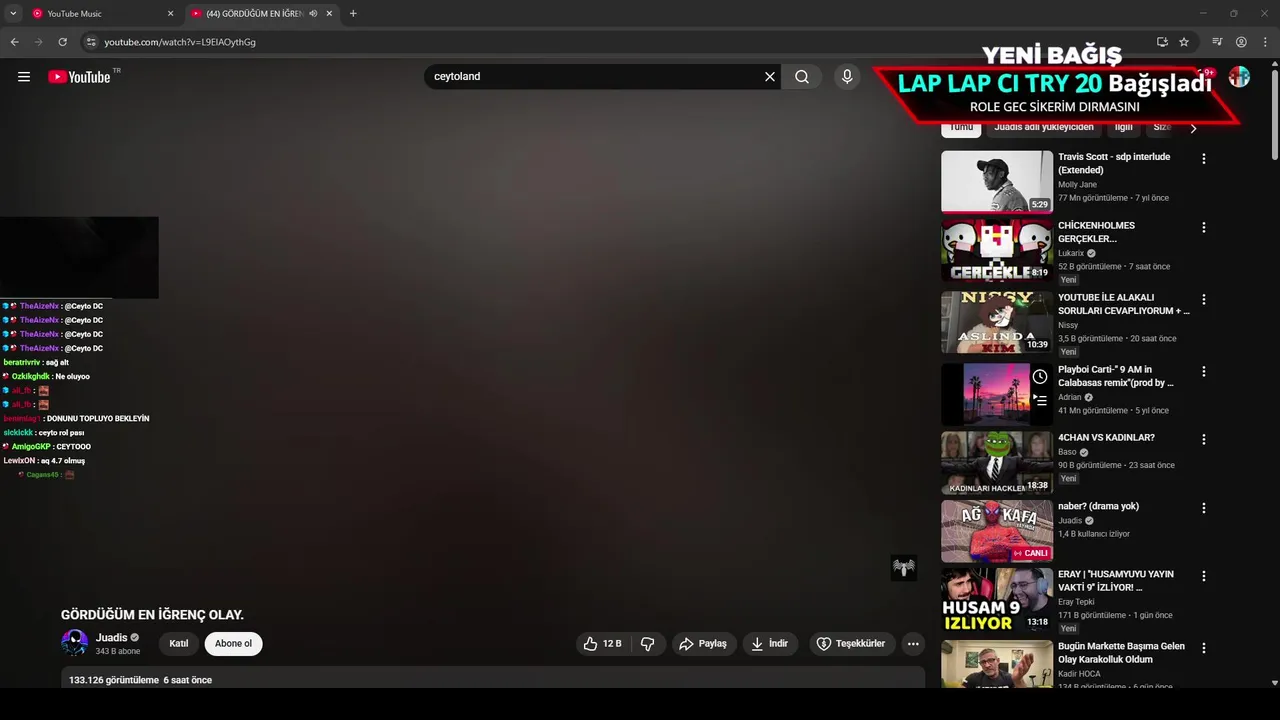
Task: Start voice search with the microphone
Action: (x=847, y=77)
